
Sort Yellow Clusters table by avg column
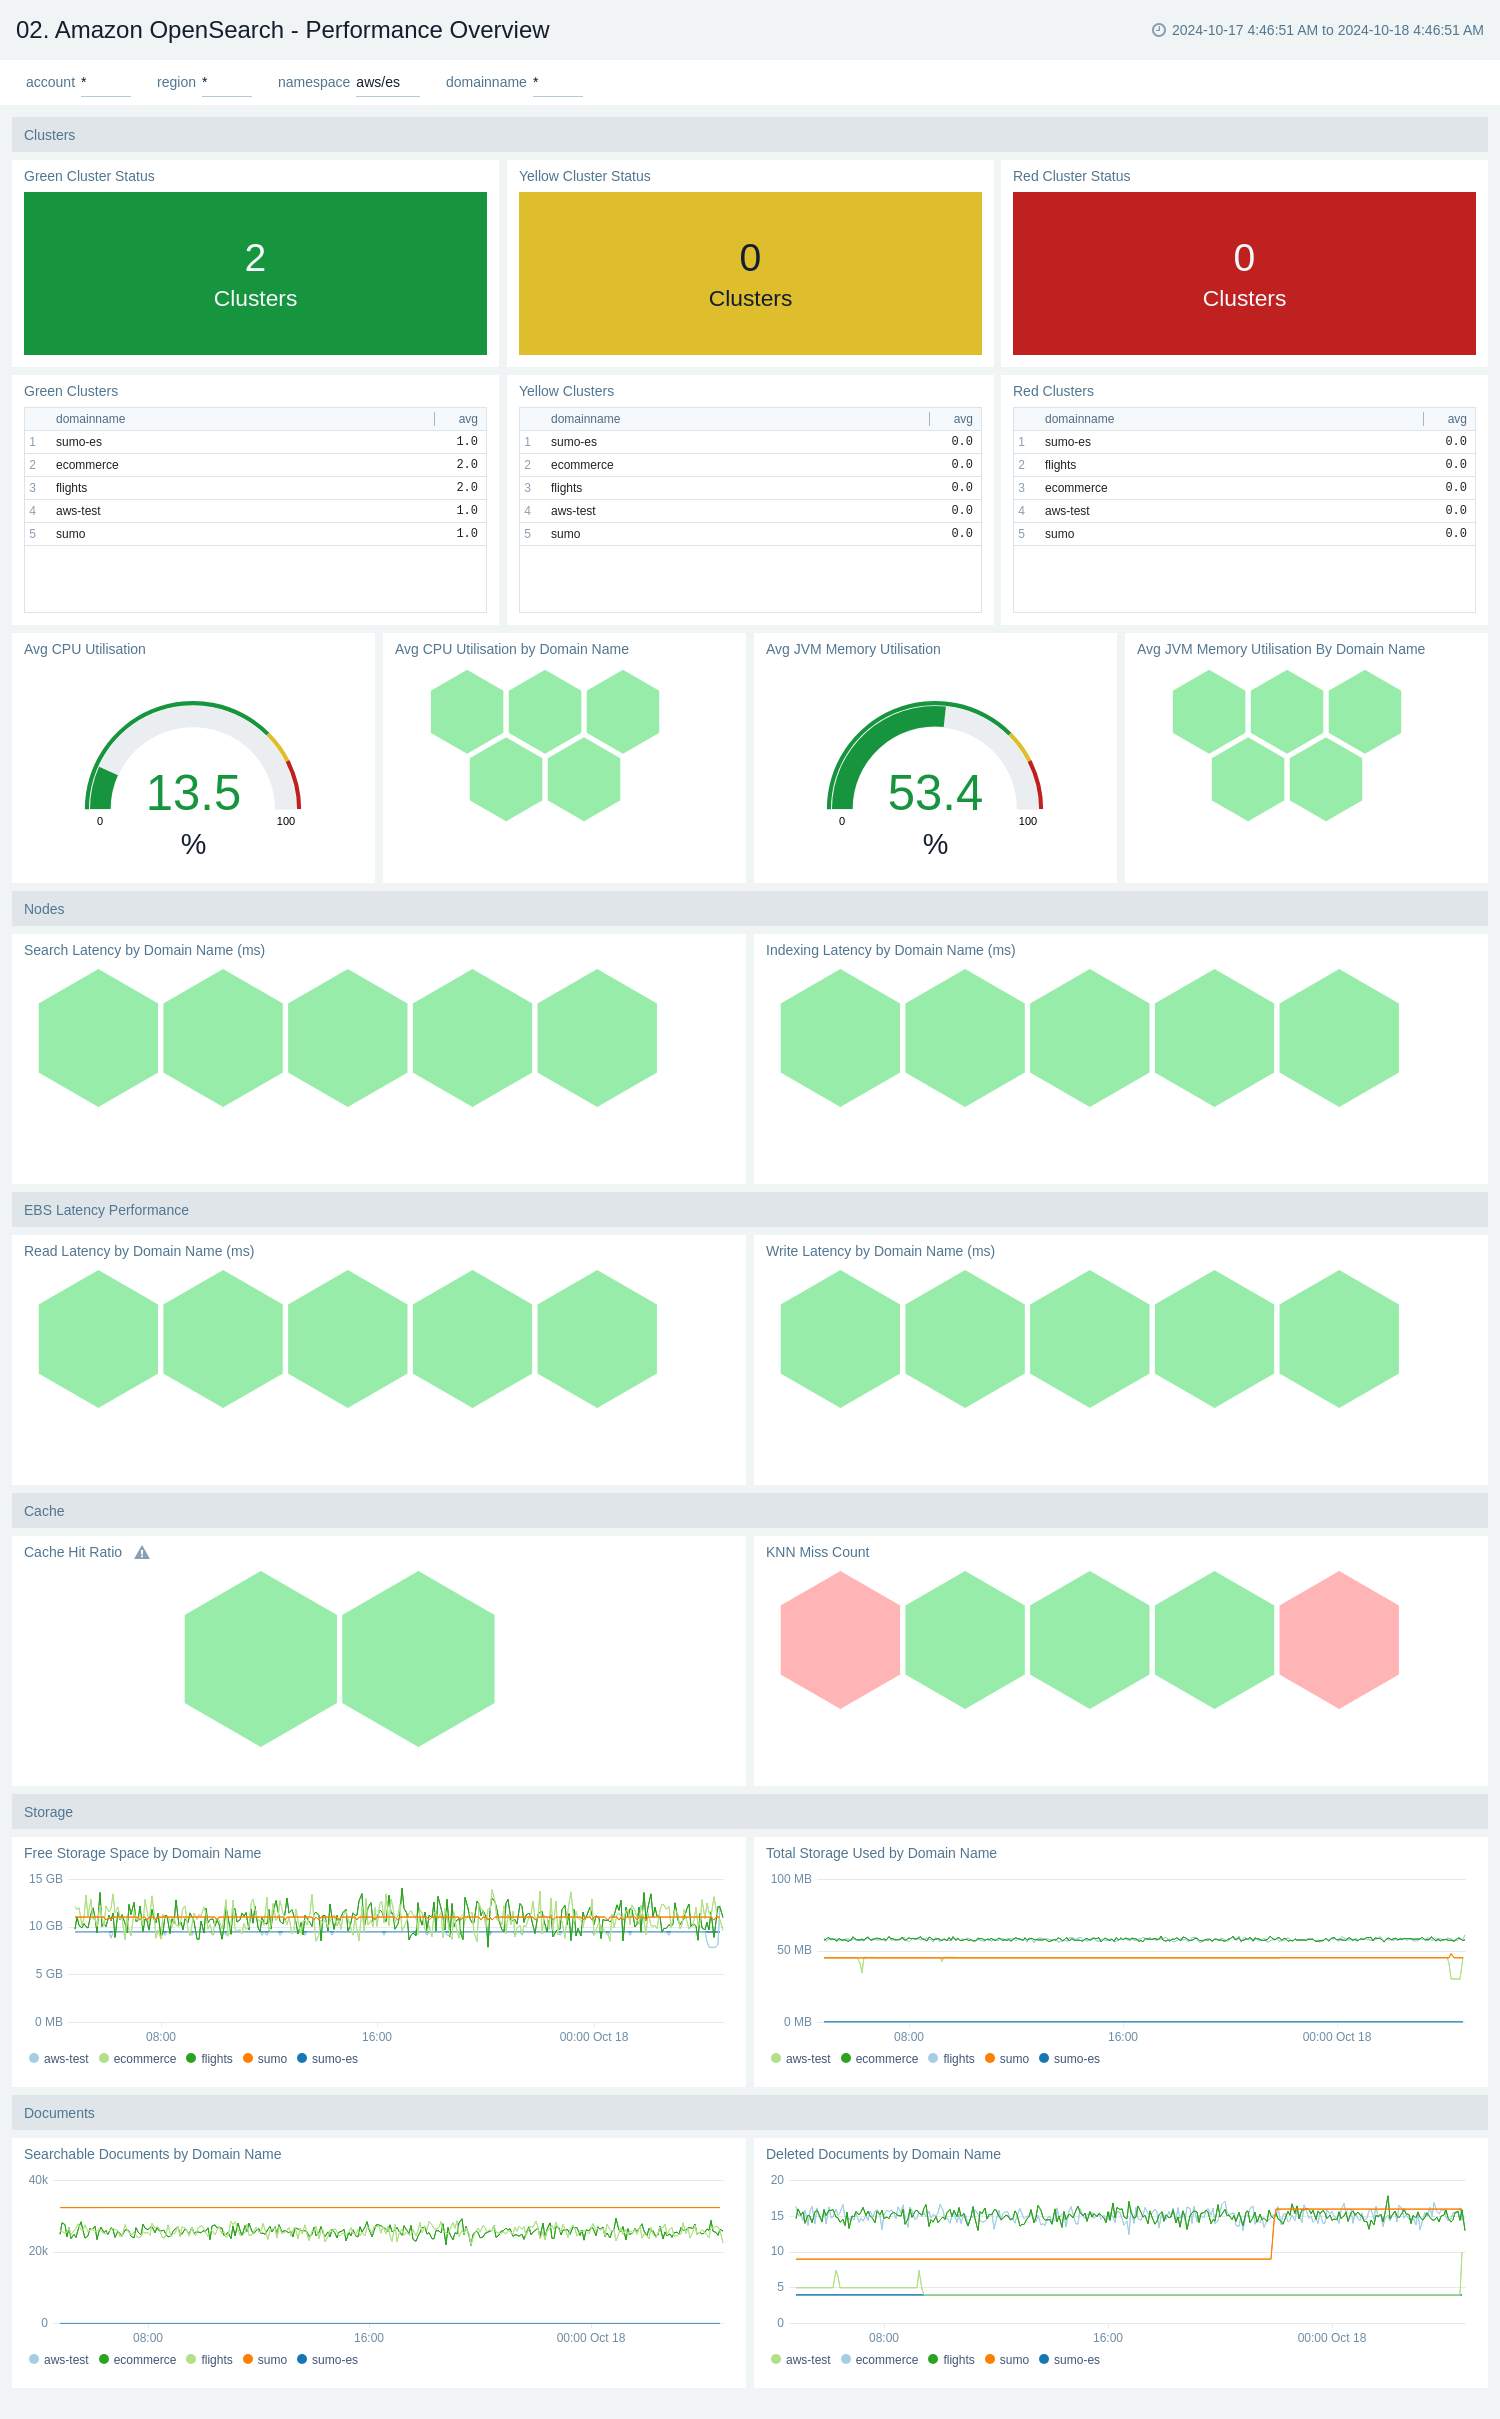click(x=962, y=419)
